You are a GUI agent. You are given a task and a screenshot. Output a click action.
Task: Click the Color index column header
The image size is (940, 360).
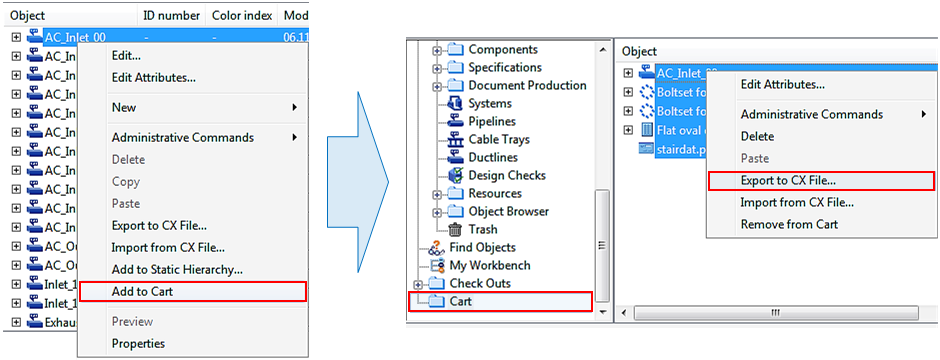point(243,16)
